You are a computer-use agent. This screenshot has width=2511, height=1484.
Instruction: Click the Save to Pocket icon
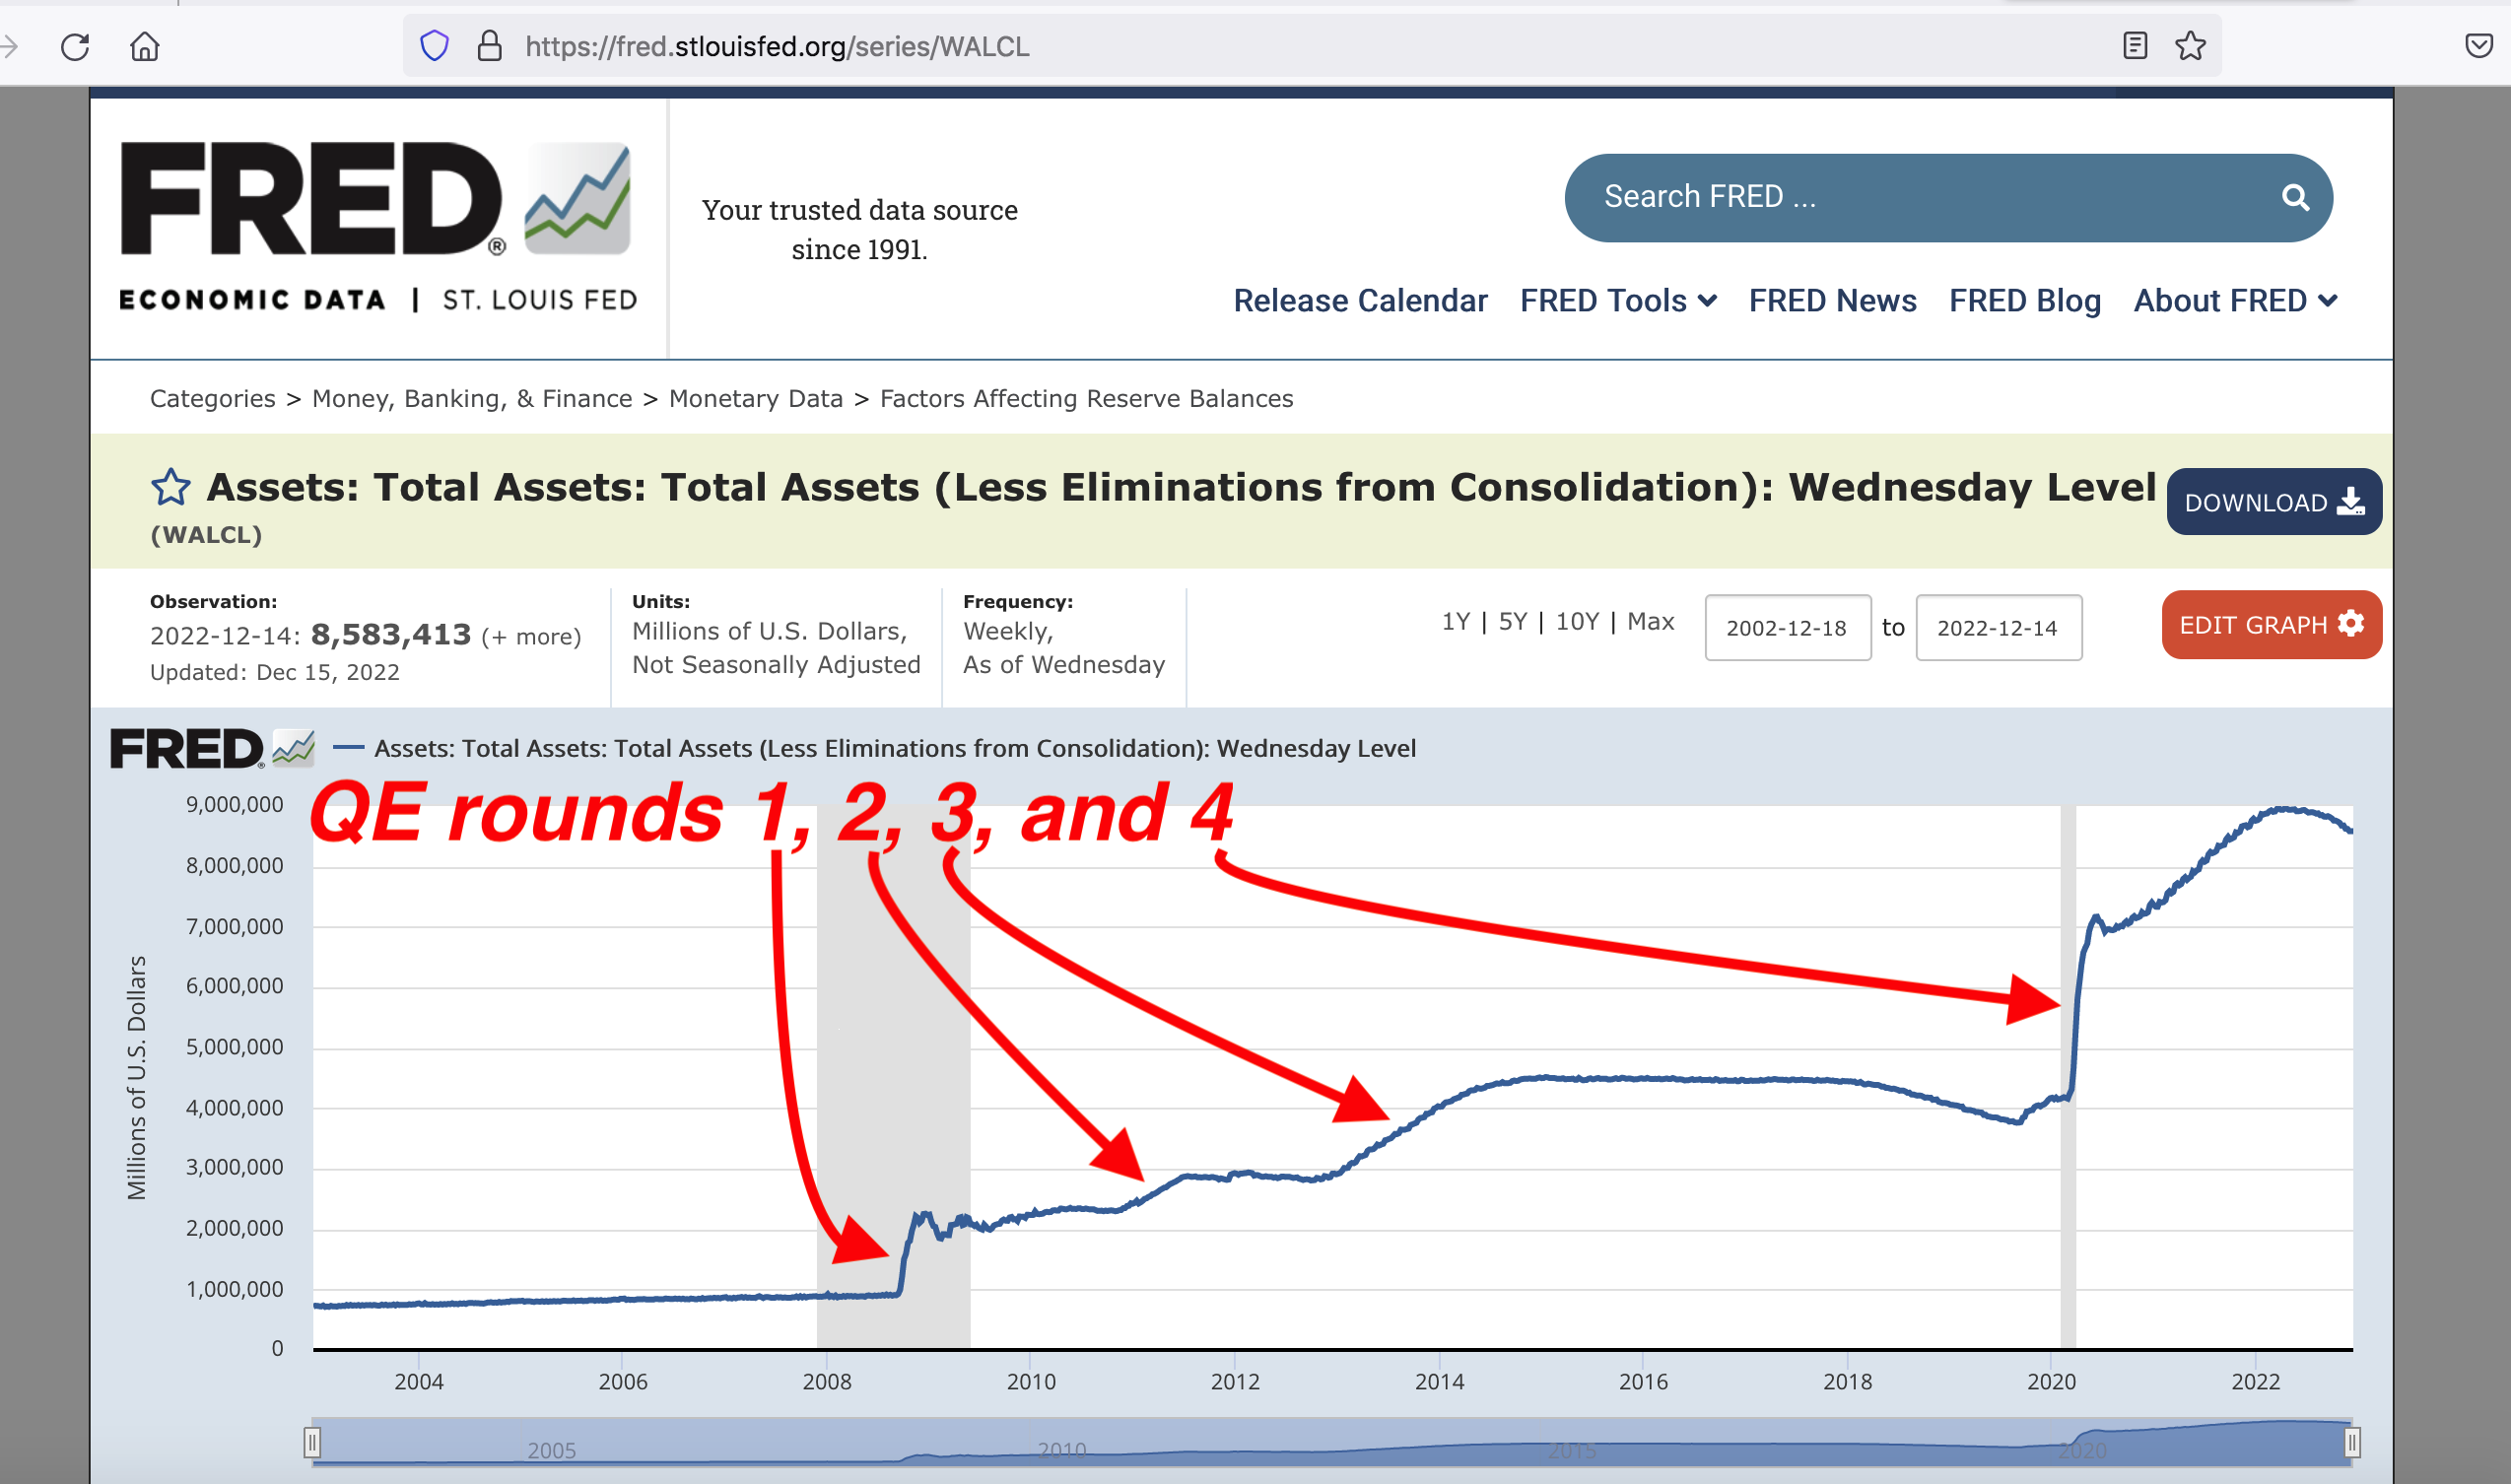pyautogui.click(x=2478, y=46)
